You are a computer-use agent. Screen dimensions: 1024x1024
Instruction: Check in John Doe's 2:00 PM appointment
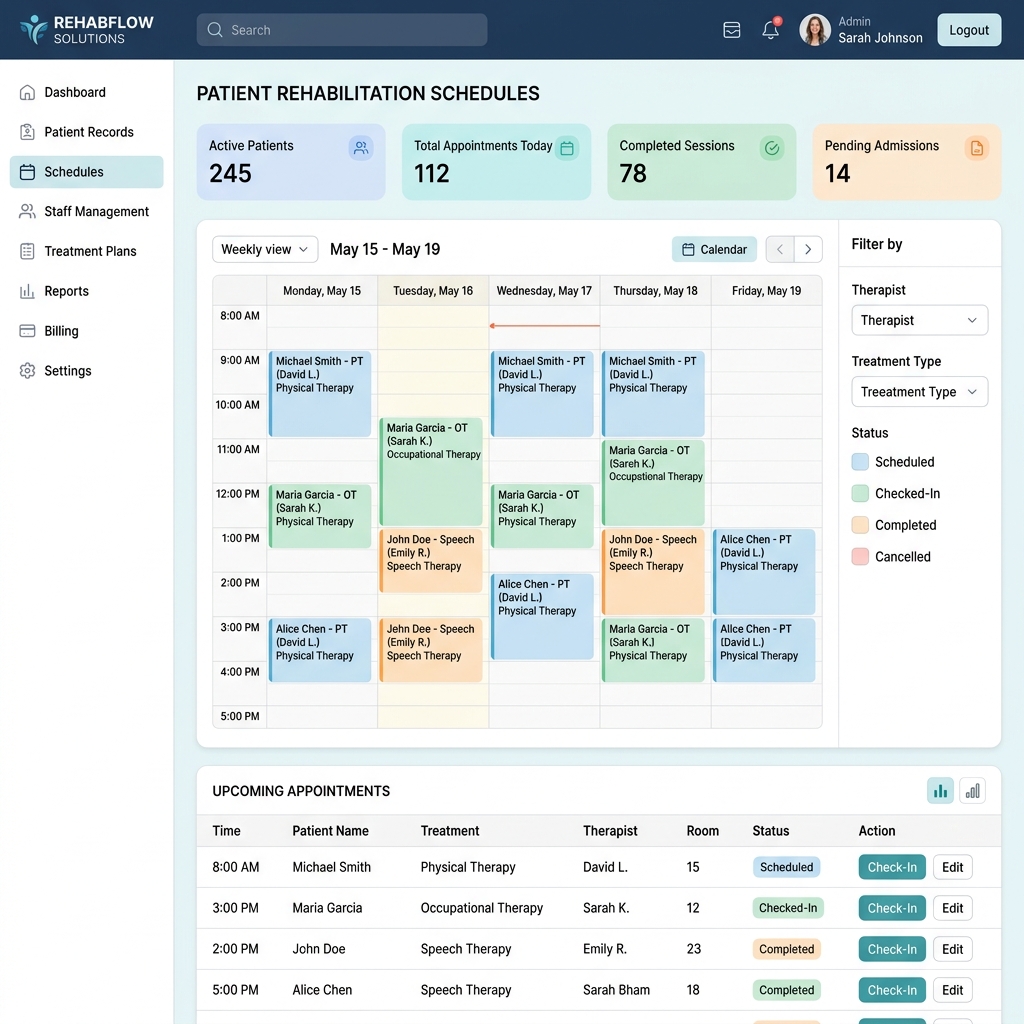(891, 949)
